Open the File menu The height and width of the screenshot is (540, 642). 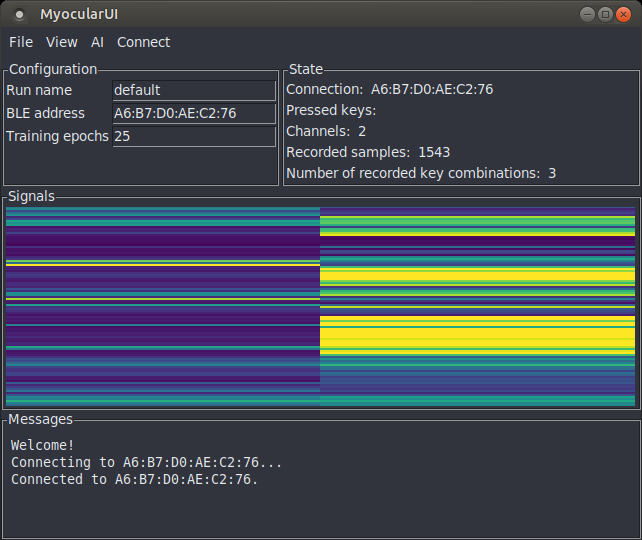[21, 42]
